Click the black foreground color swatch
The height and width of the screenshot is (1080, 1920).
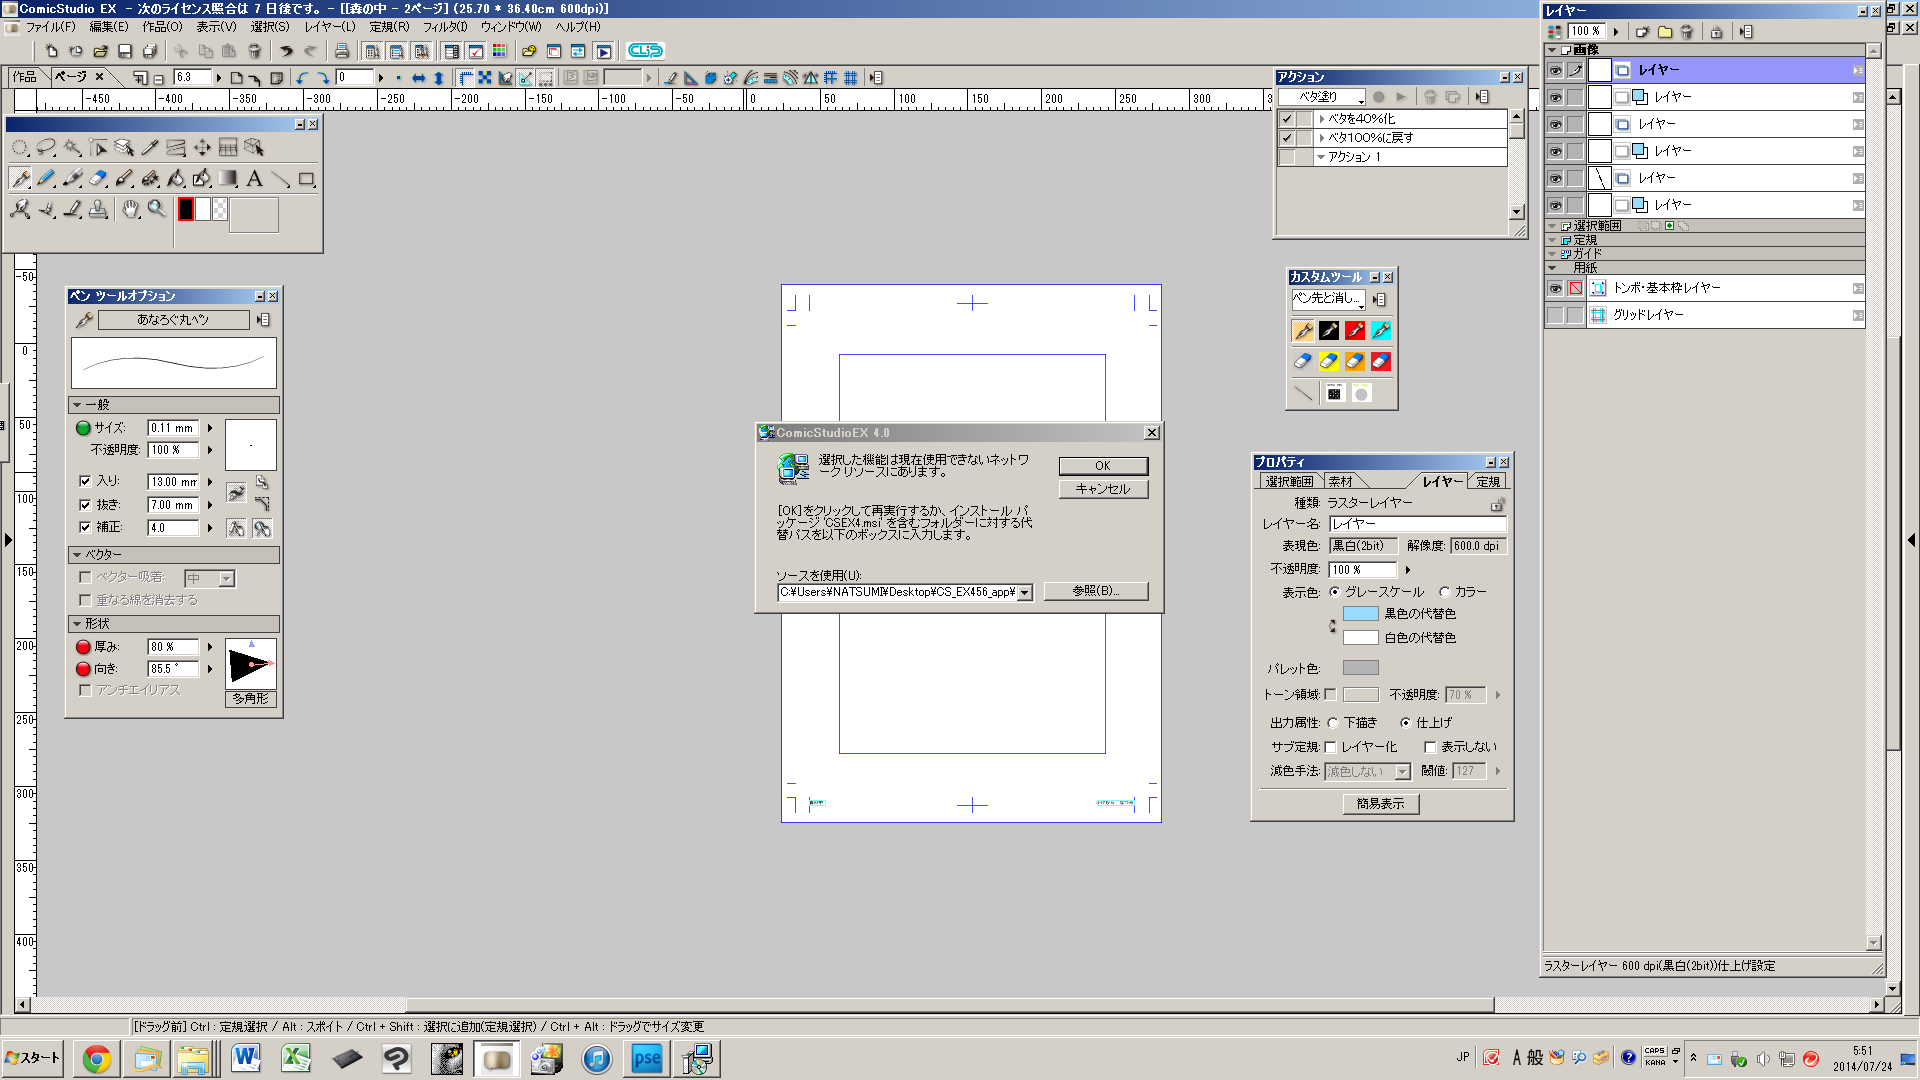[x=186, y=209]
